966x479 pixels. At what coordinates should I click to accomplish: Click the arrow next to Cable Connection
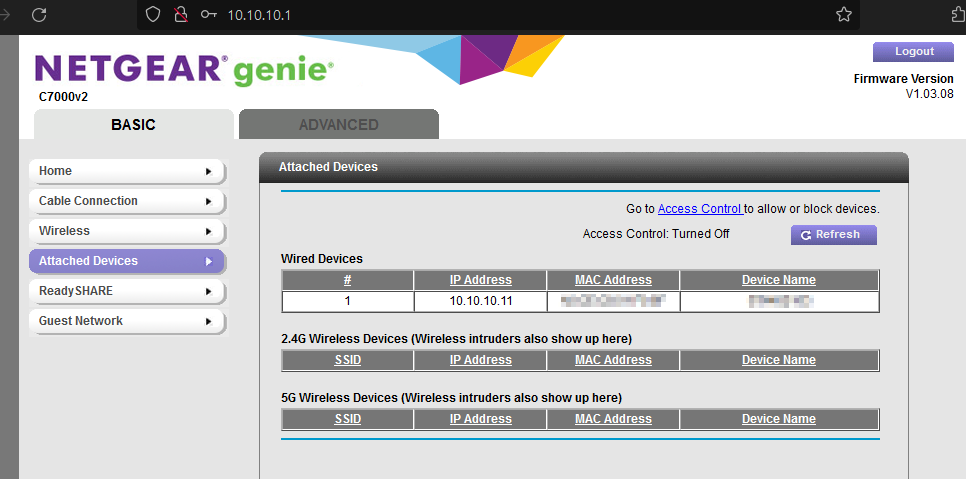pyautogui.click(x=209, y=201)
